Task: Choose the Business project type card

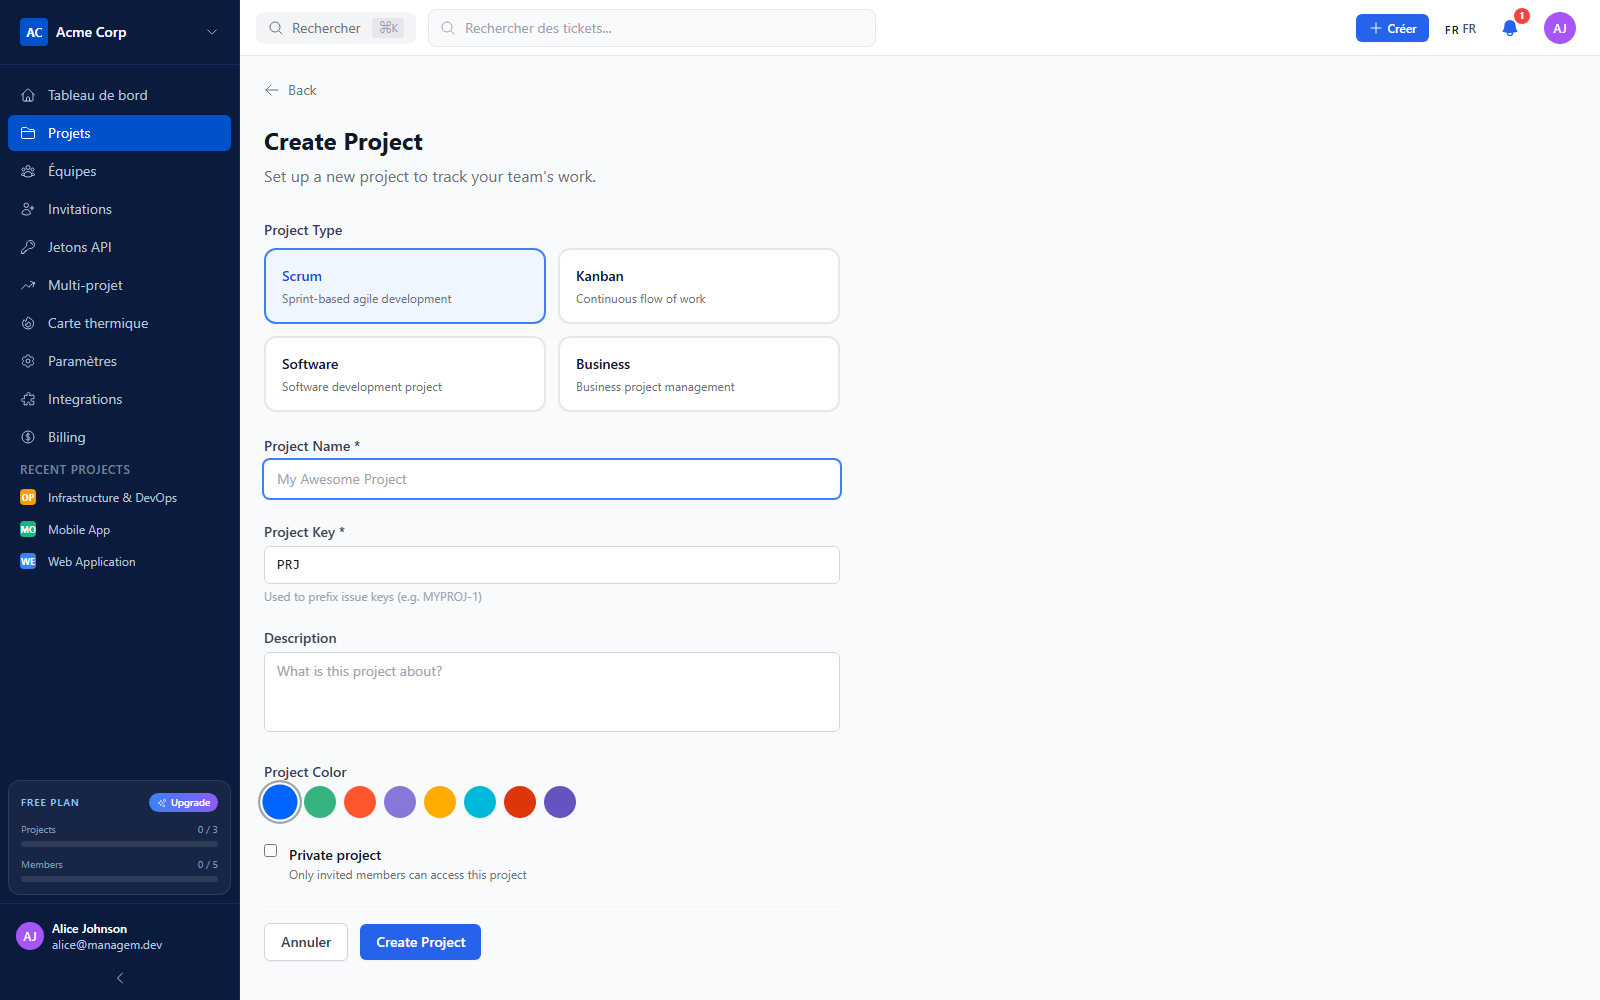Action: pyautogui.click(x=699, y=374)
